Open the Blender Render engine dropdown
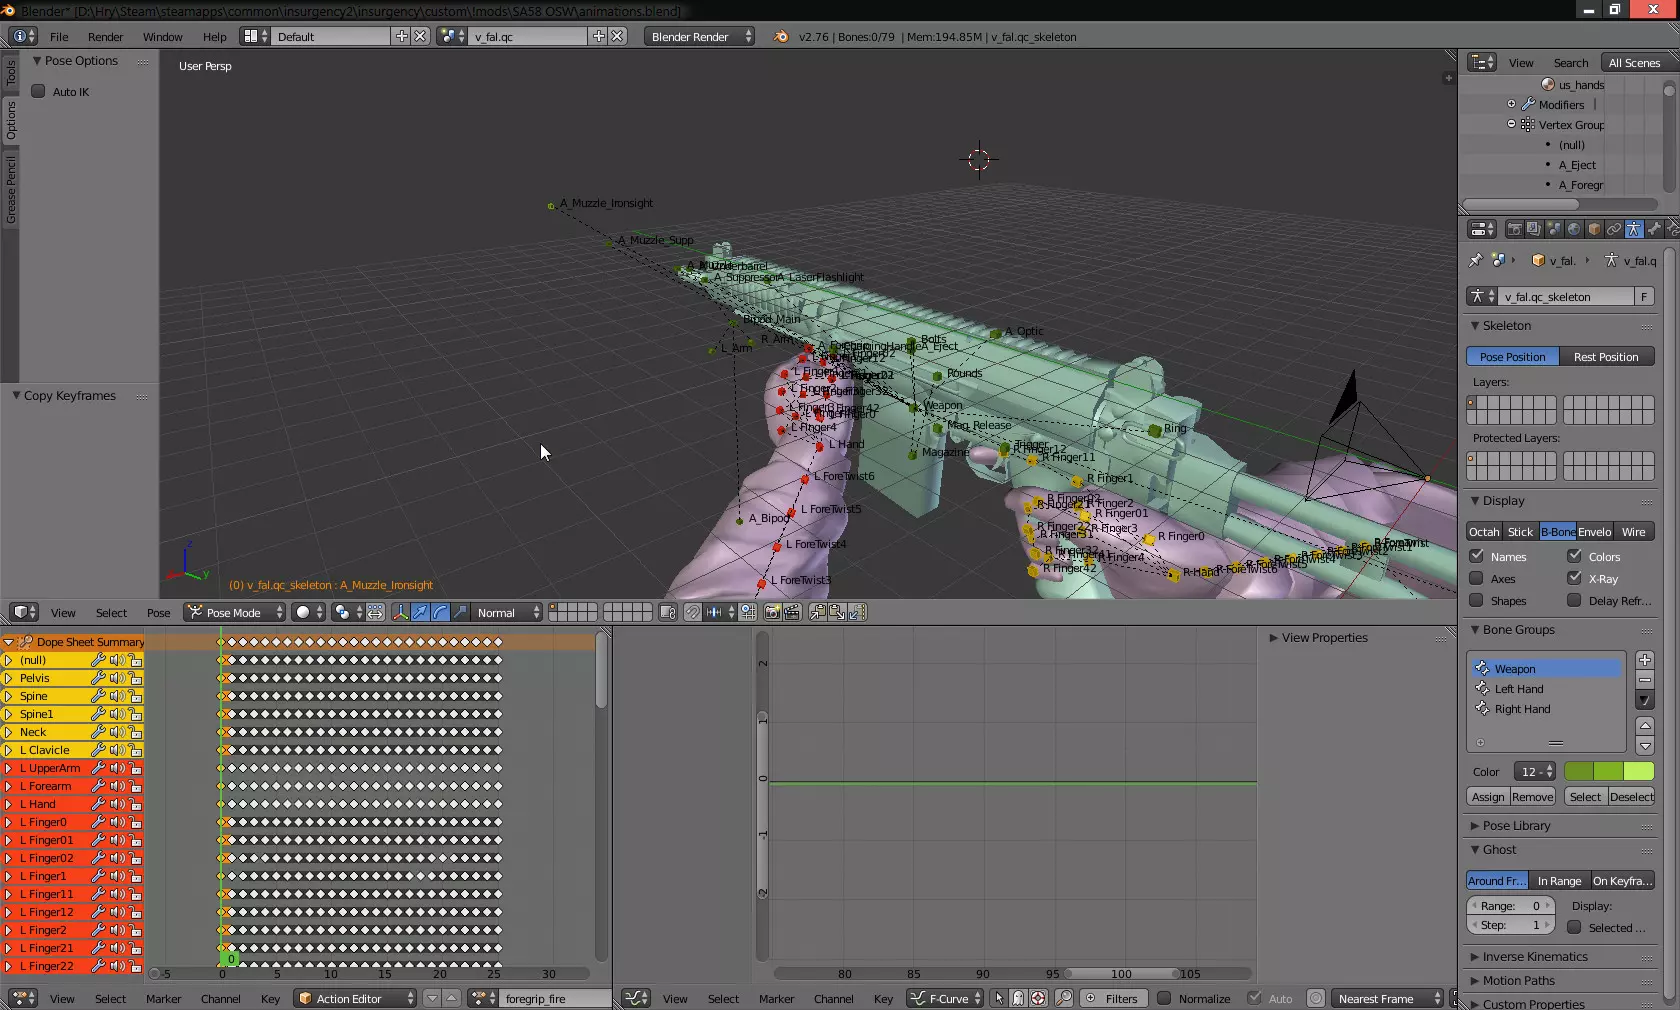The image size is (1680, 1010). (x=699, y=36)
